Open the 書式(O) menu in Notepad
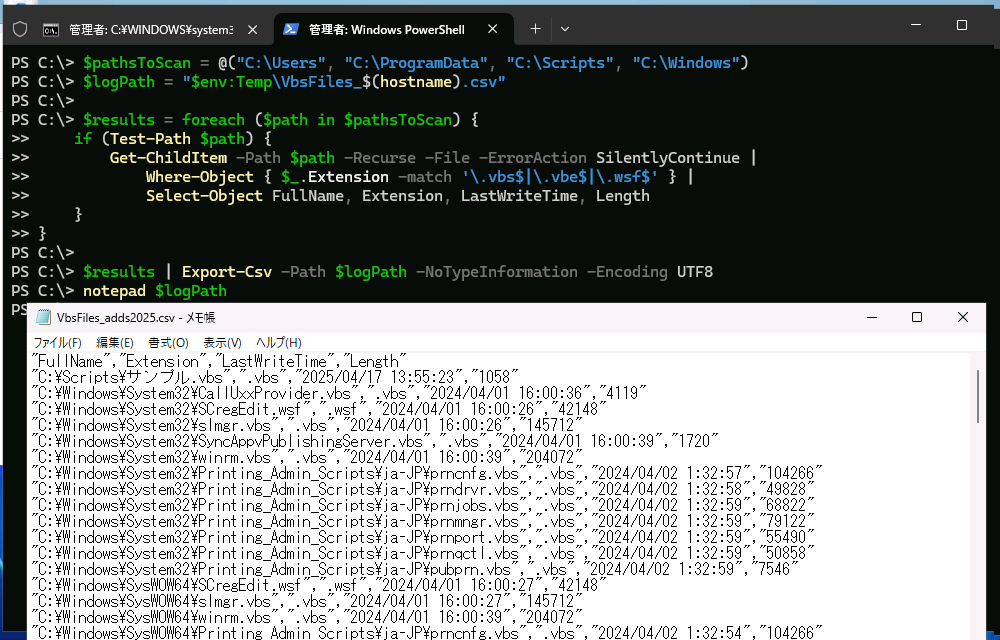 168,342
